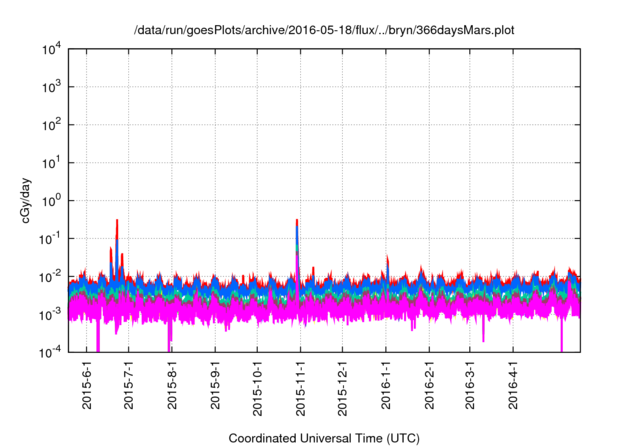
Task: Click the tall spike peak near 2015-11-1
Action: click(297, 221)
